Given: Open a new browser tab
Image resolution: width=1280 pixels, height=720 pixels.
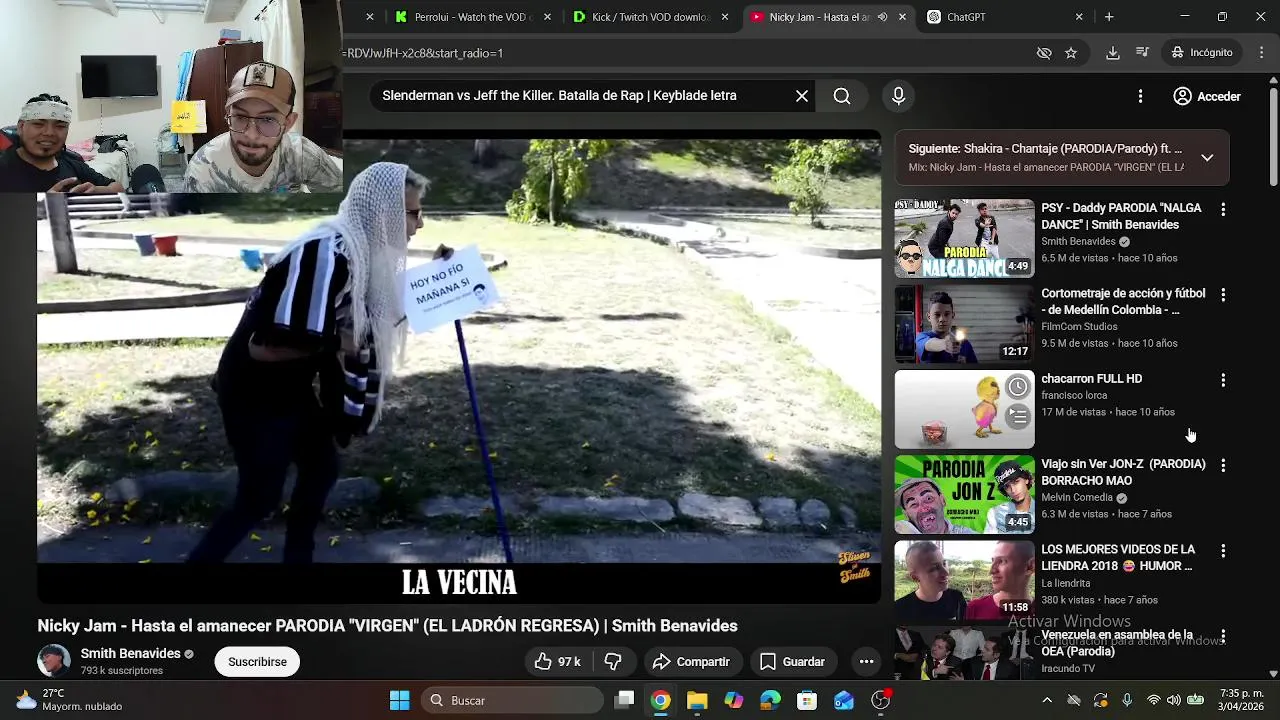Looking at the screenshot, I should coord(1109,17).
